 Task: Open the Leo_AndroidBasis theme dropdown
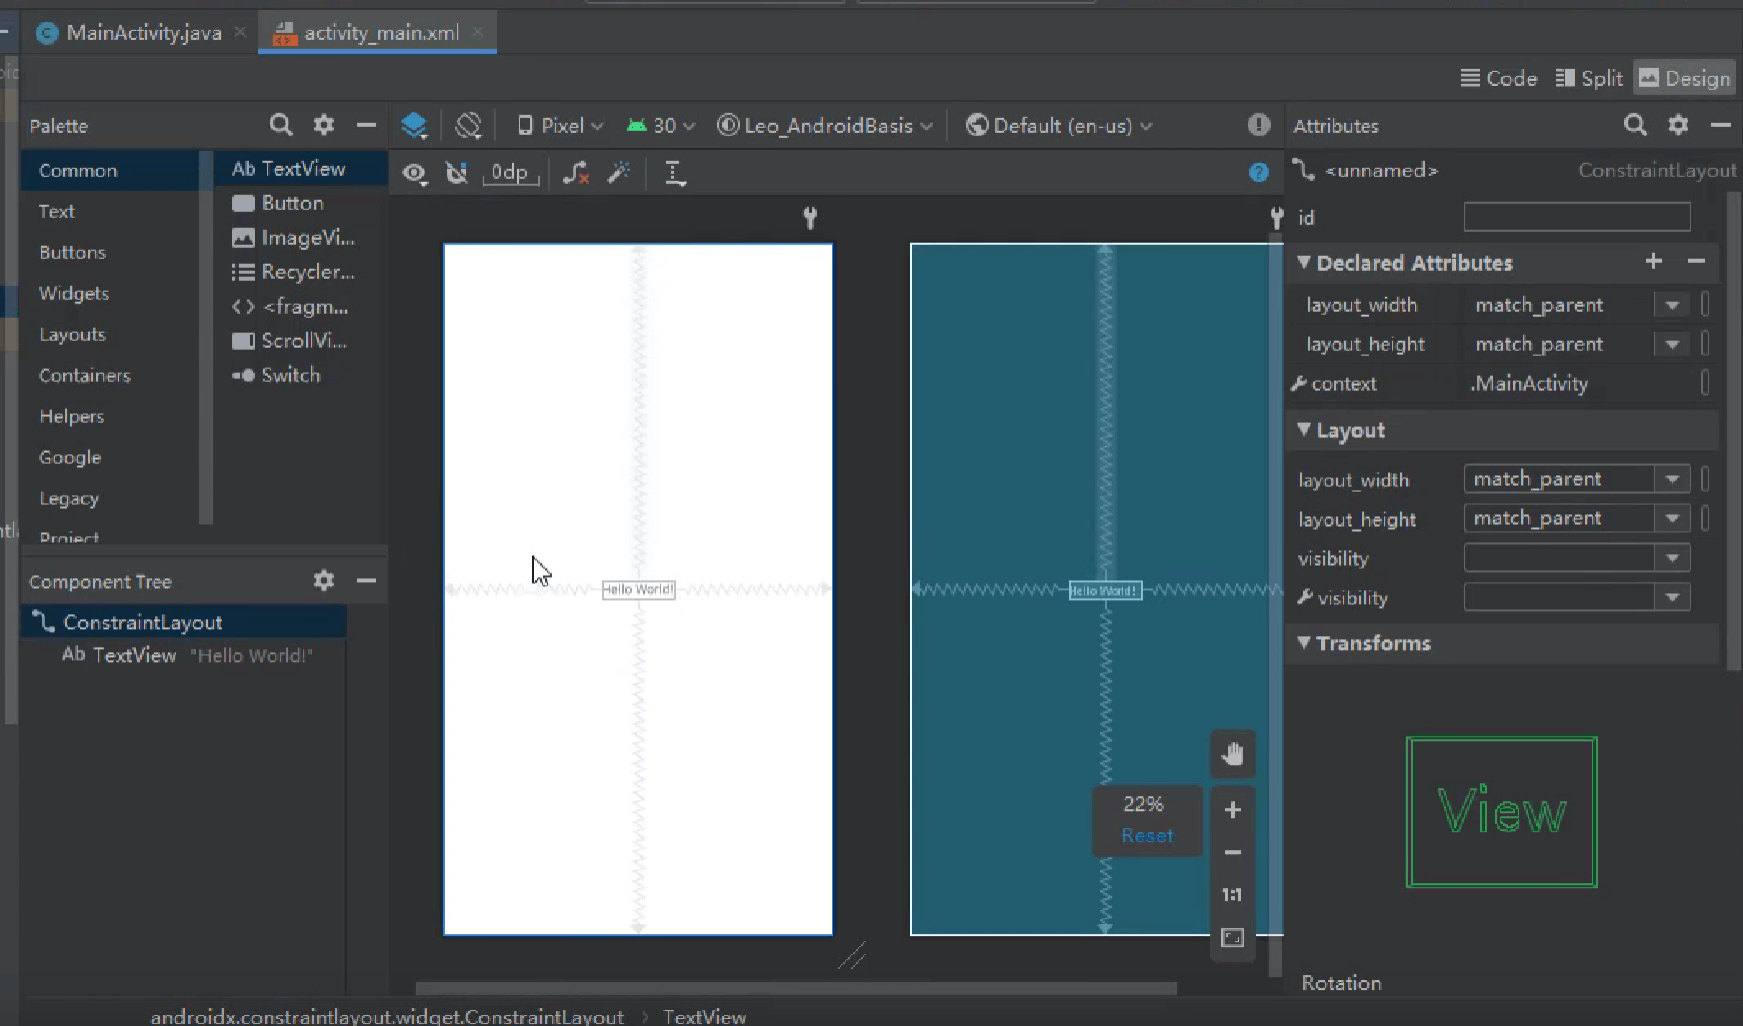tap(826, 125)
